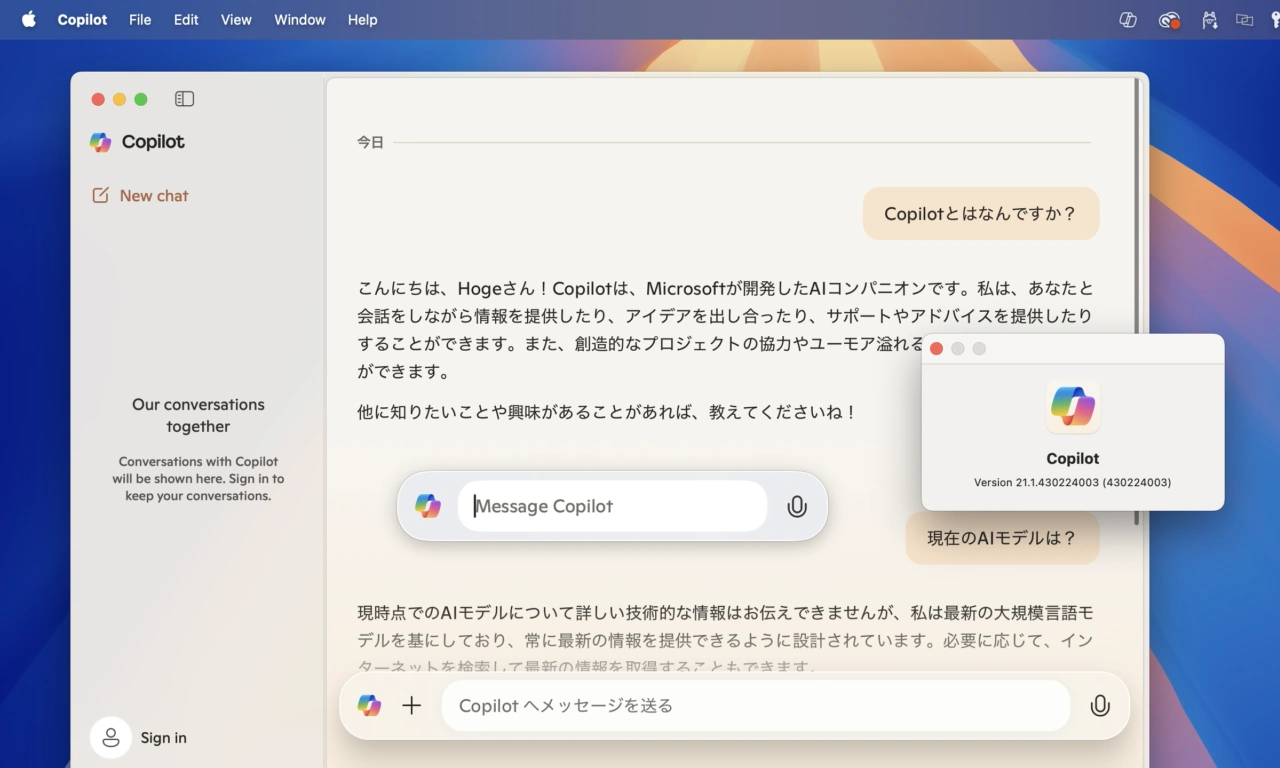Open the Window menu
This screenshot has width=1280, height=768.
pyautogui.click(x=300, y=20)
